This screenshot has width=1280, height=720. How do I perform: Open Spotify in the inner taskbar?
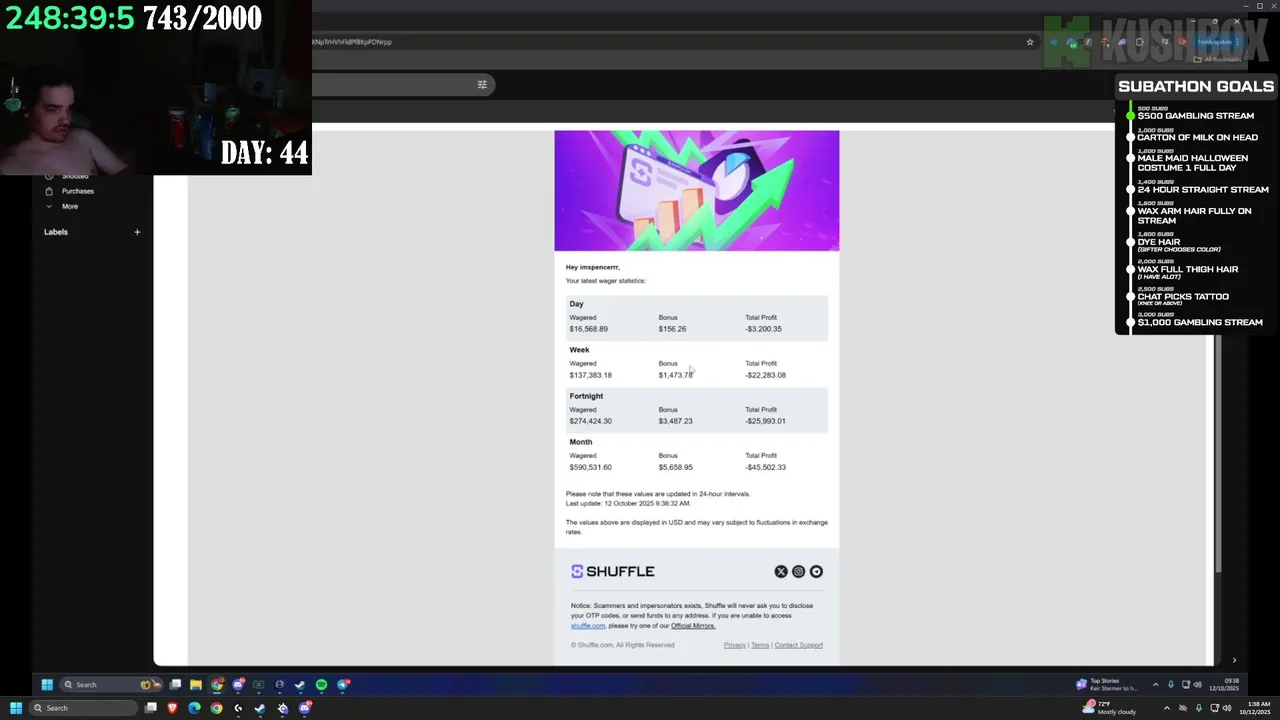coord(321,685)
